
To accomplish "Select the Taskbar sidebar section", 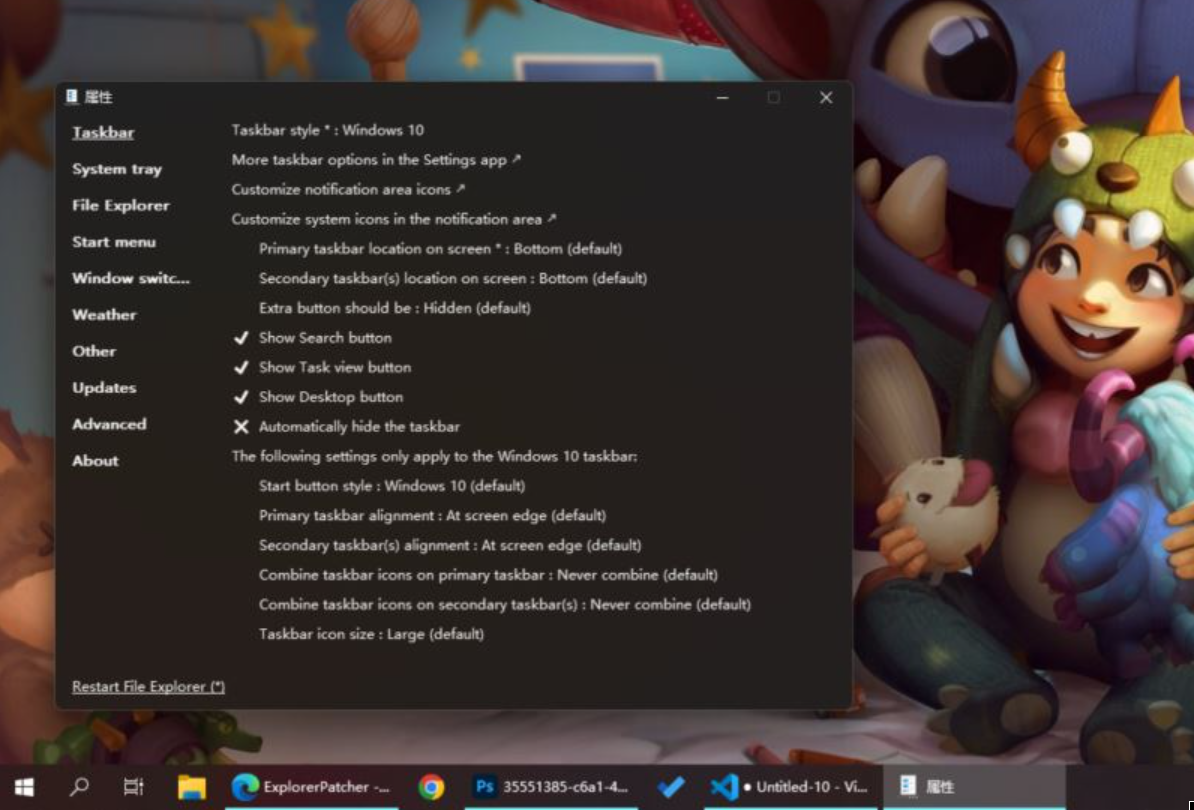I will point(103,132).
